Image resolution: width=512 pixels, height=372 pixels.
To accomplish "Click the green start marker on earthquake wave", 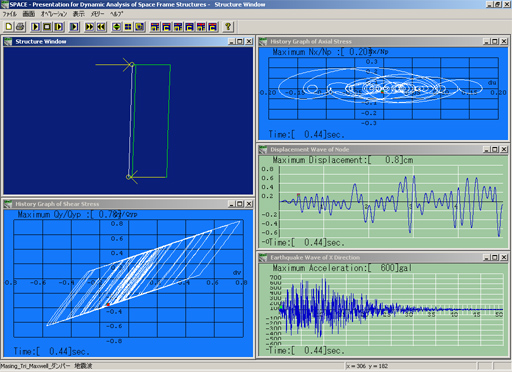I will [x=281, y=307].
